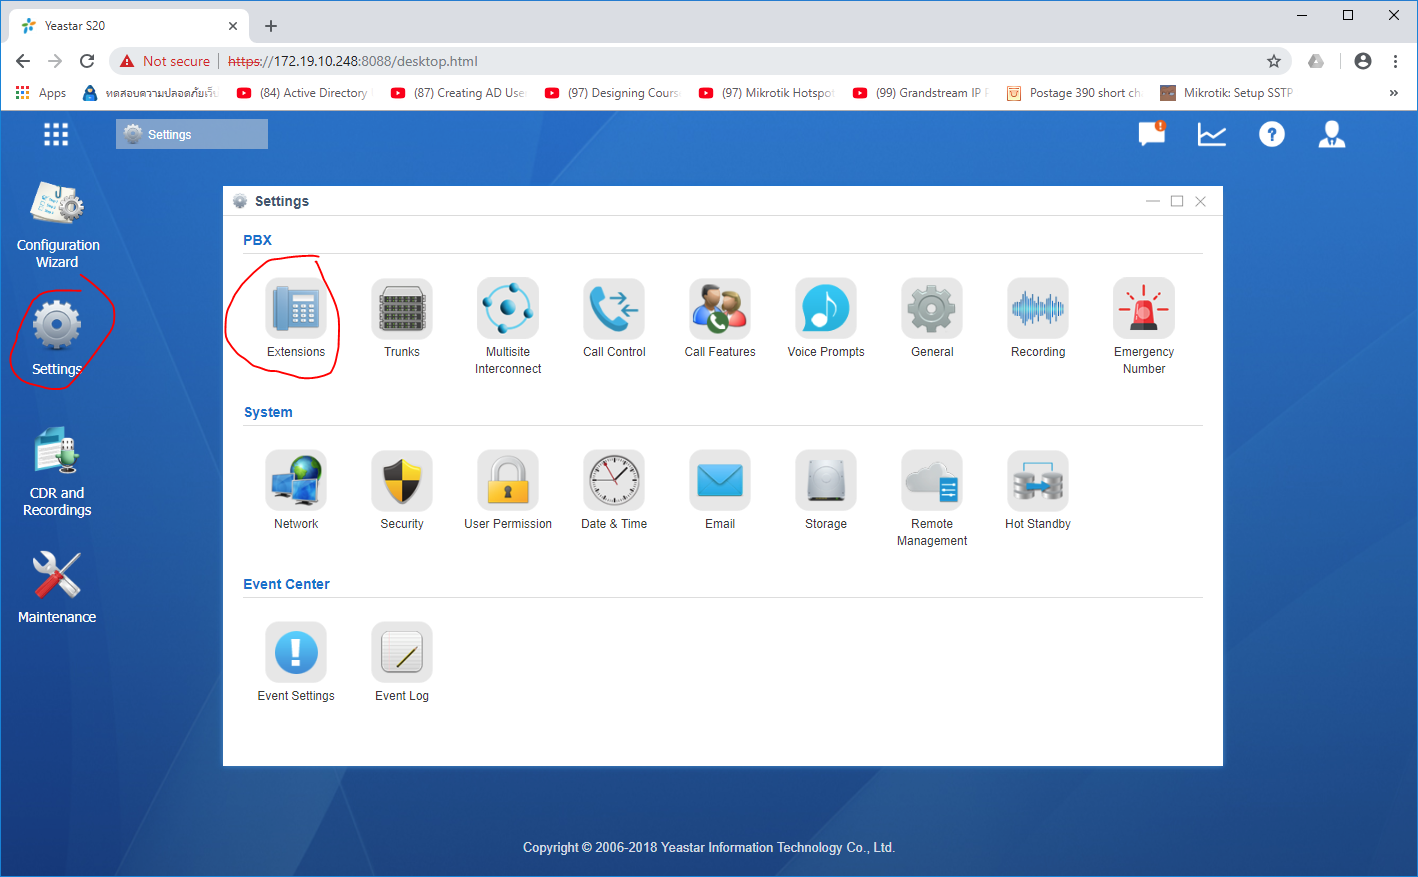
Task: Open Hot Standby settings
Action: click(1038, 490)
